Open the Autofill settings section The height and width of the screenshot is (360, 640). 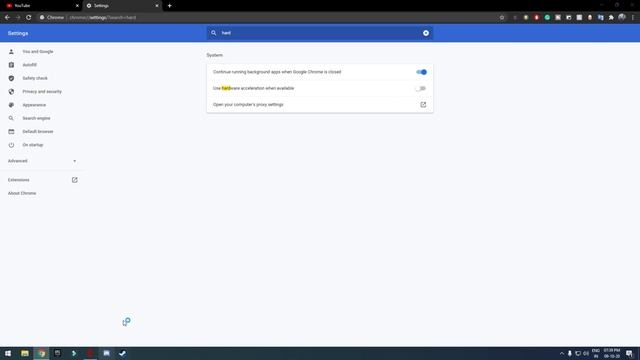pyautogui.click(x=29, y=65)
